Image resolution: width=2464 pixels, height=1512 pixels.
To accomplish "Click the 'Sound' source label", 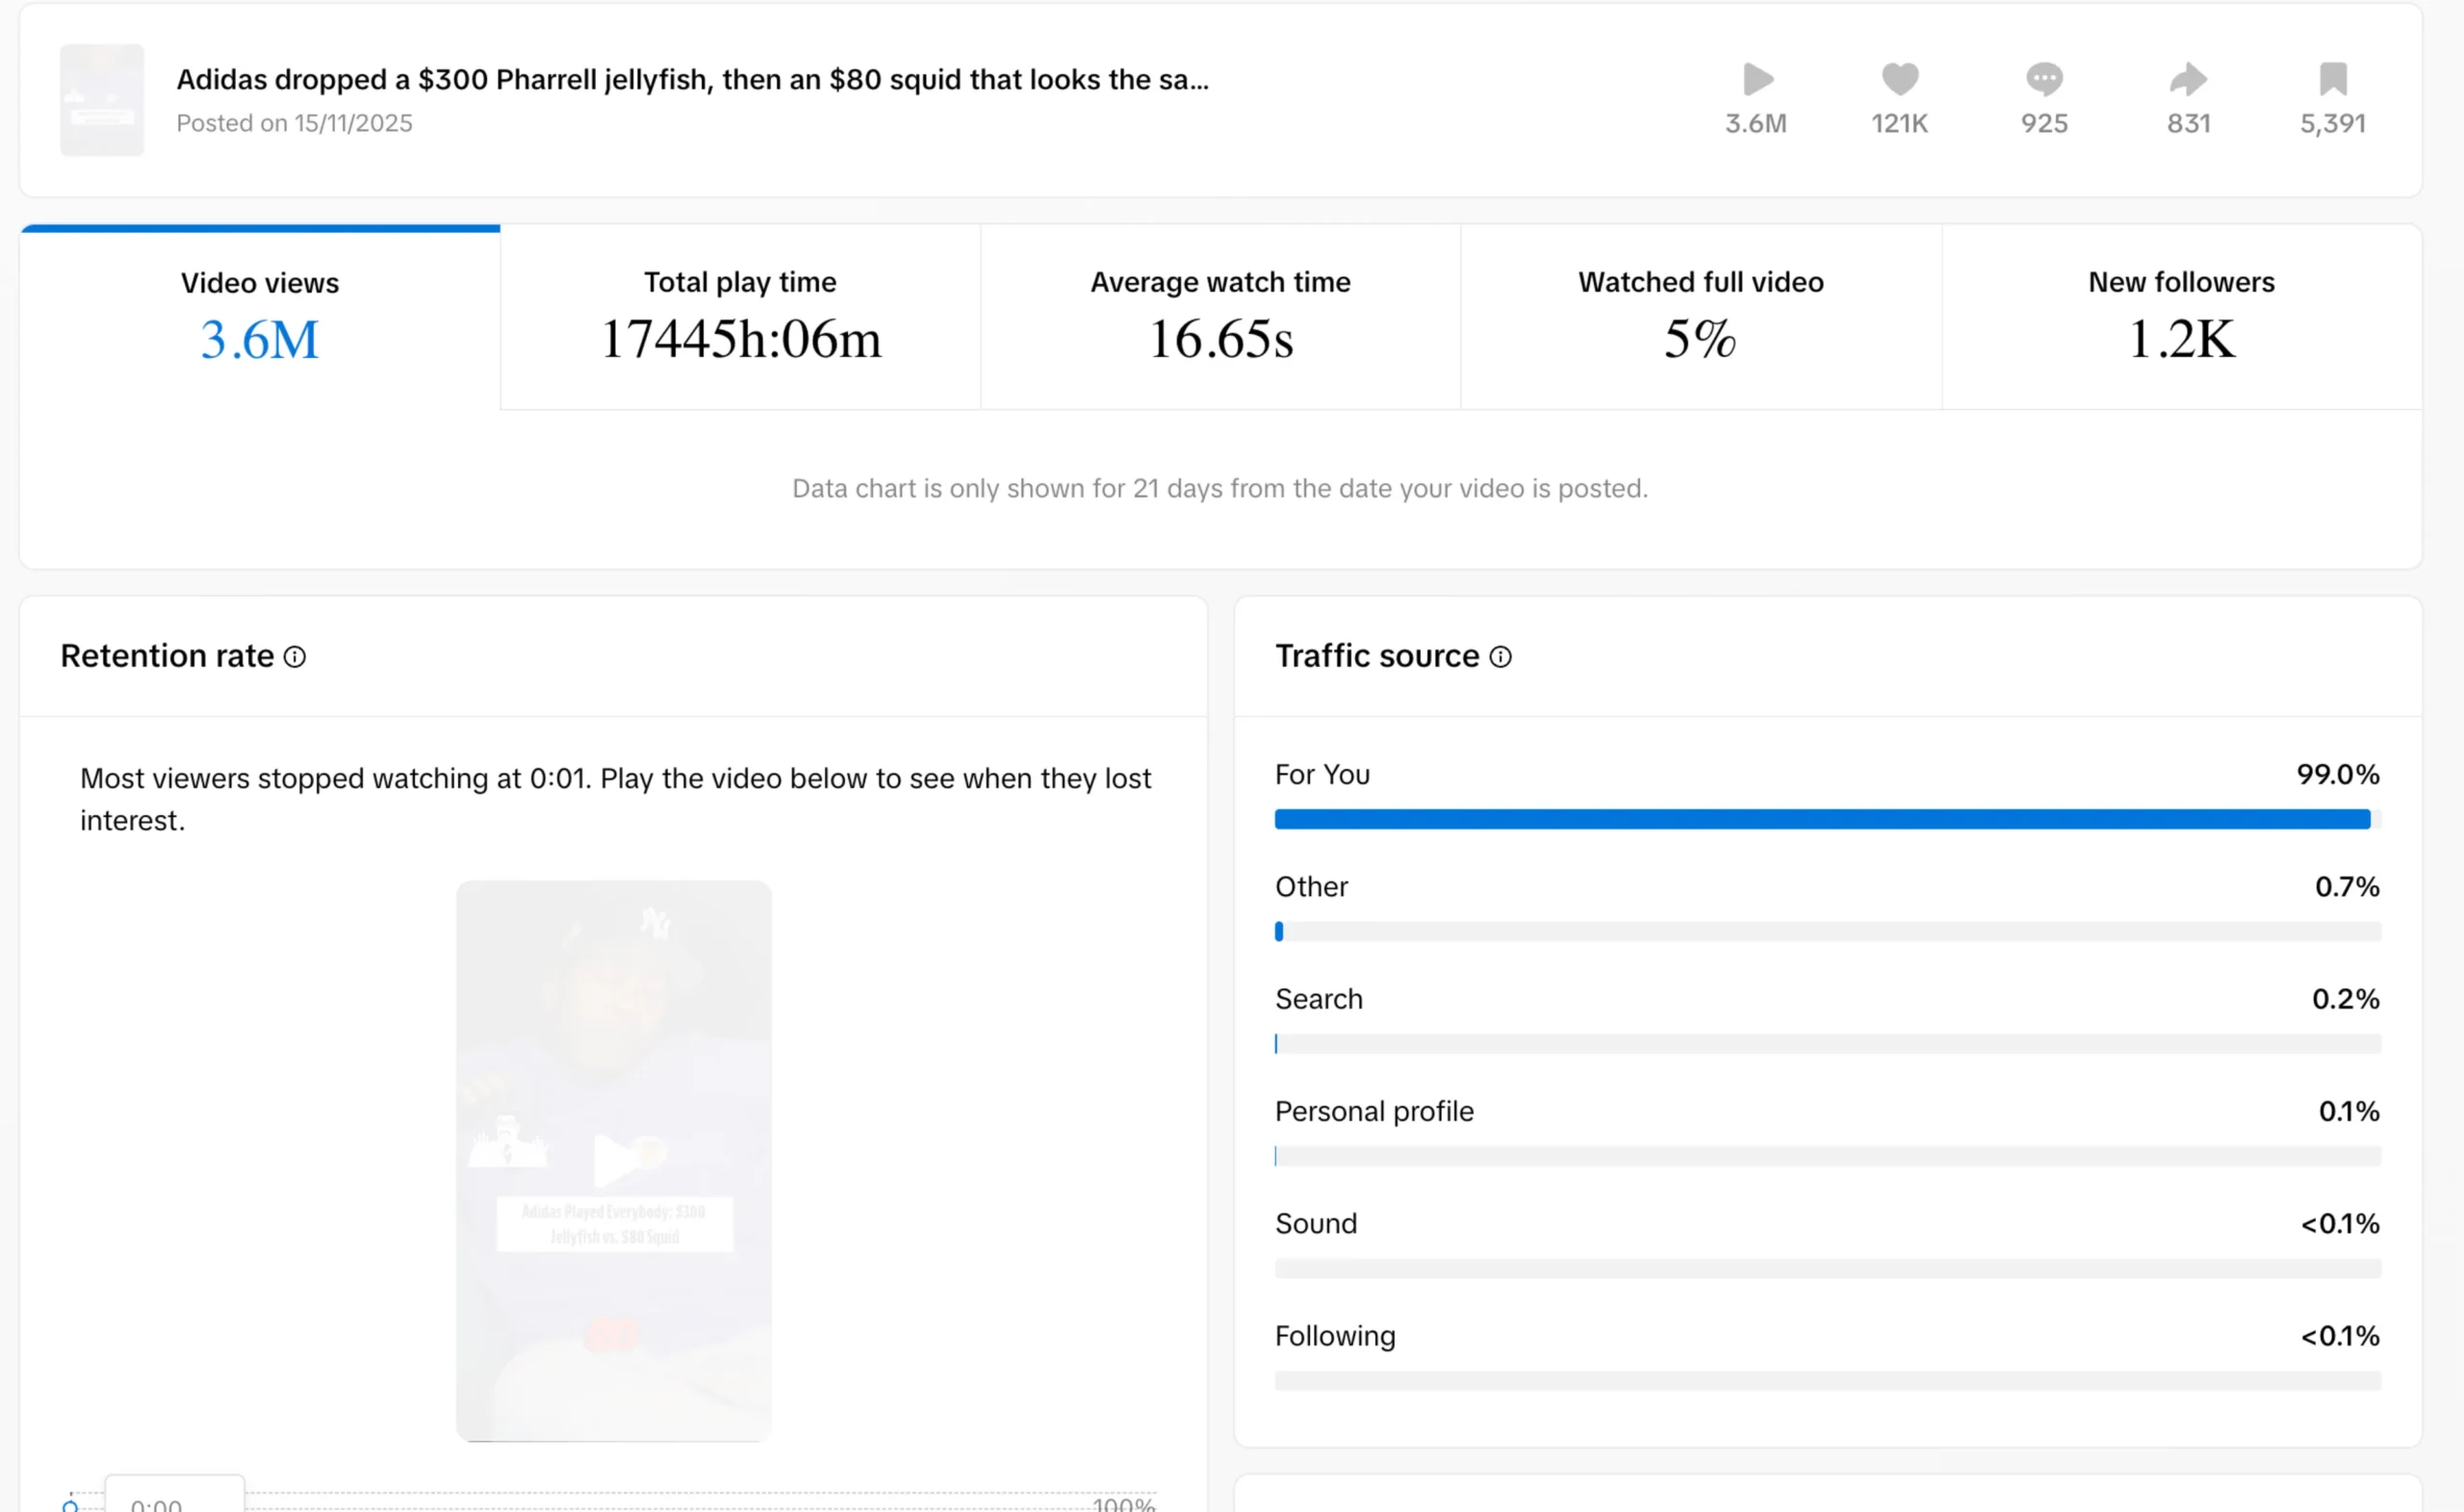I will (x=1316, y=1223).
